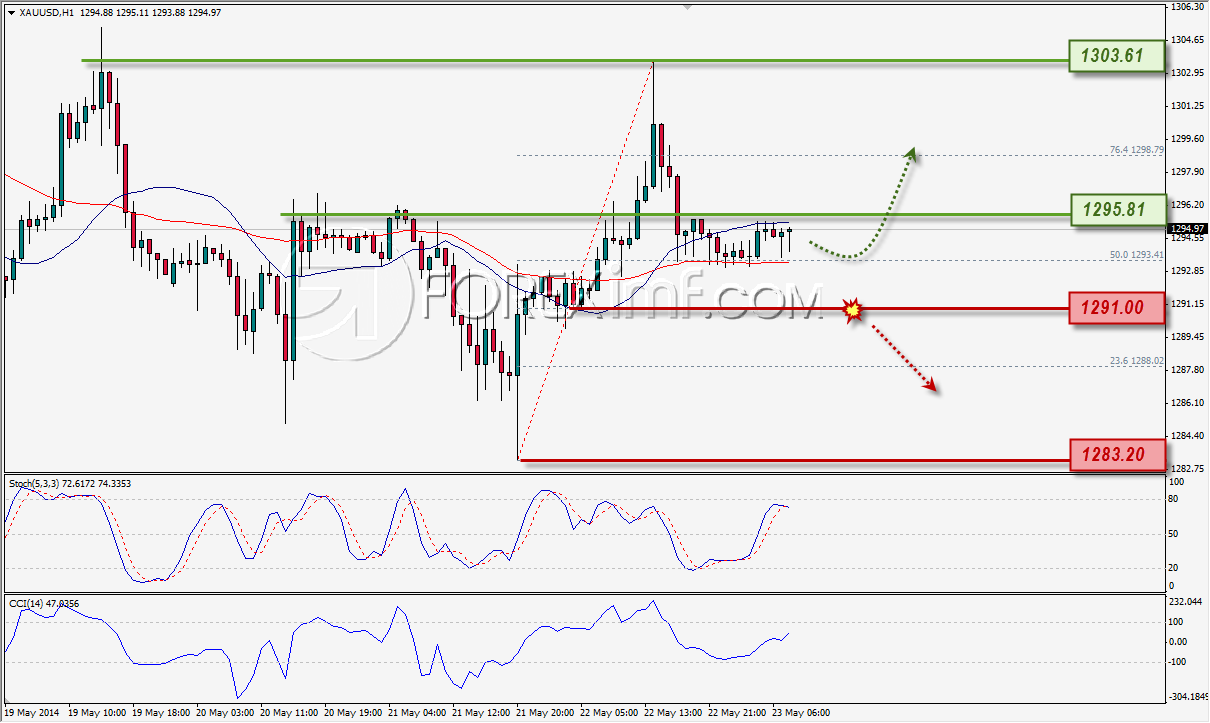This screenshot has height=723, width=1210.
Task: Click the explosion marker at 1291.00 line
Action: coord(853,310)
